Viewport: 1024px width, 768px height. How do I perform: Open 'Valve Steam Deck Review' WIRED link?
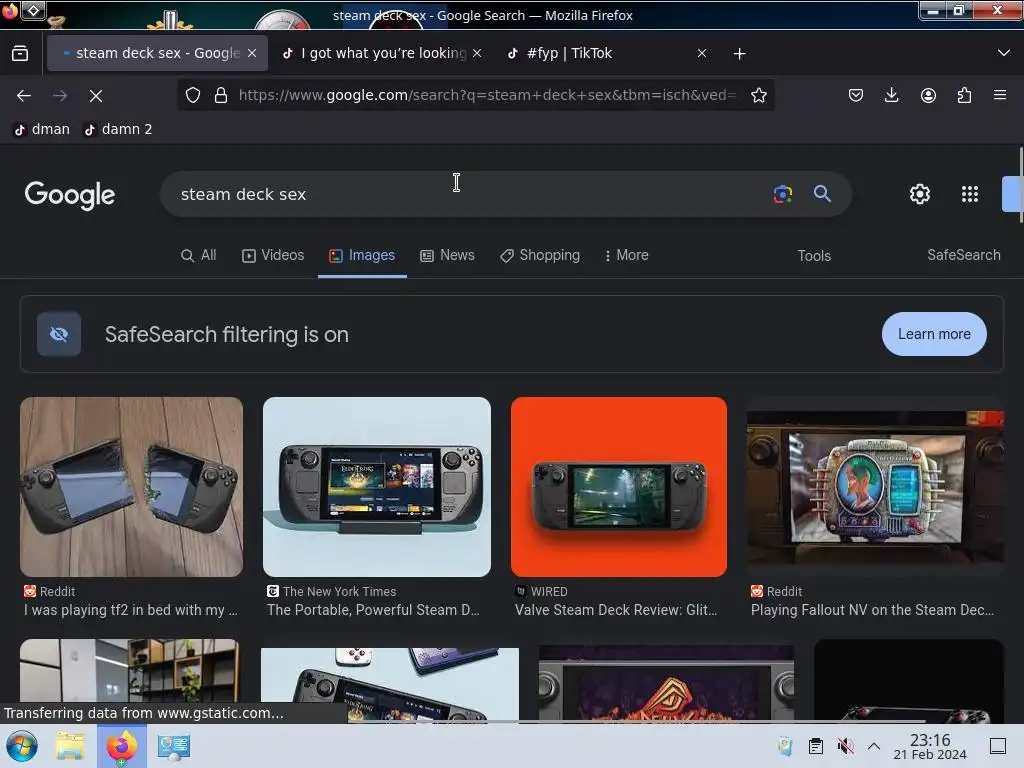click(616, 610)
